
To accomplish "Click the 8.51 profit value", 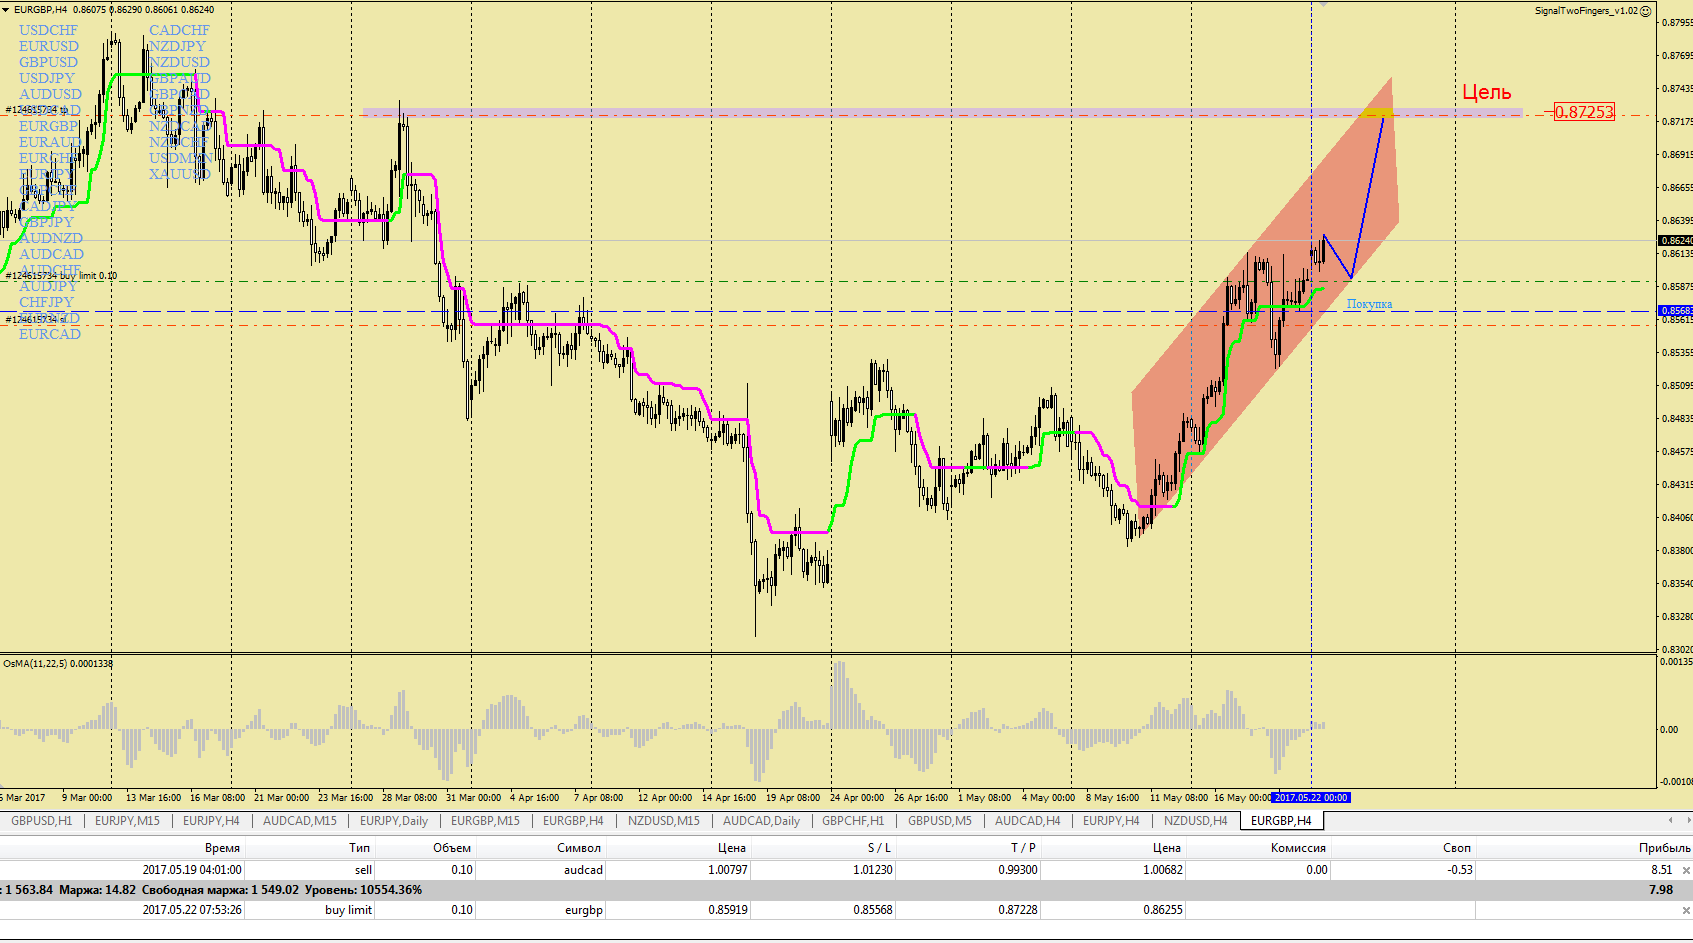I will pos(1661,870).
